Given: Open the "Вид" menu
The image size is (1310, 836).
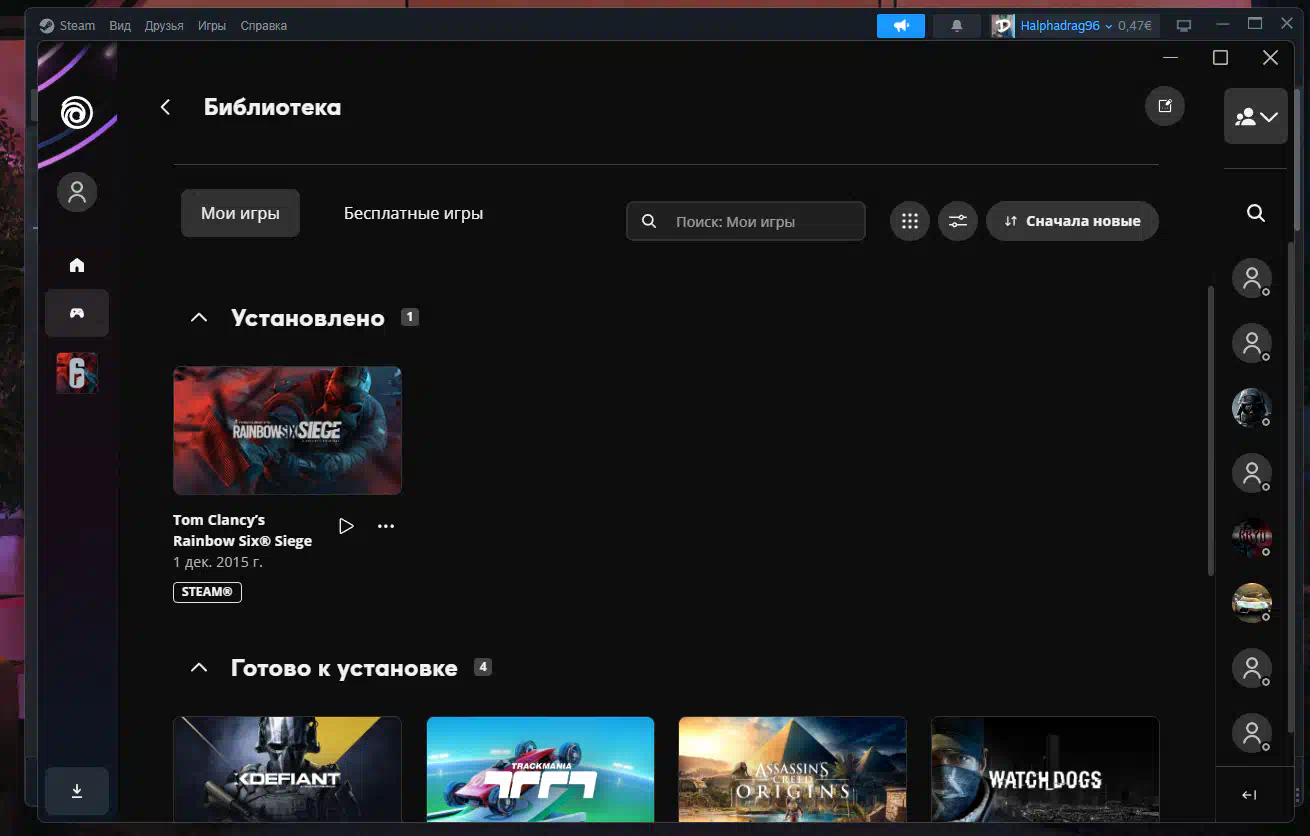Looking at the screenshot, I should (120, 26).
